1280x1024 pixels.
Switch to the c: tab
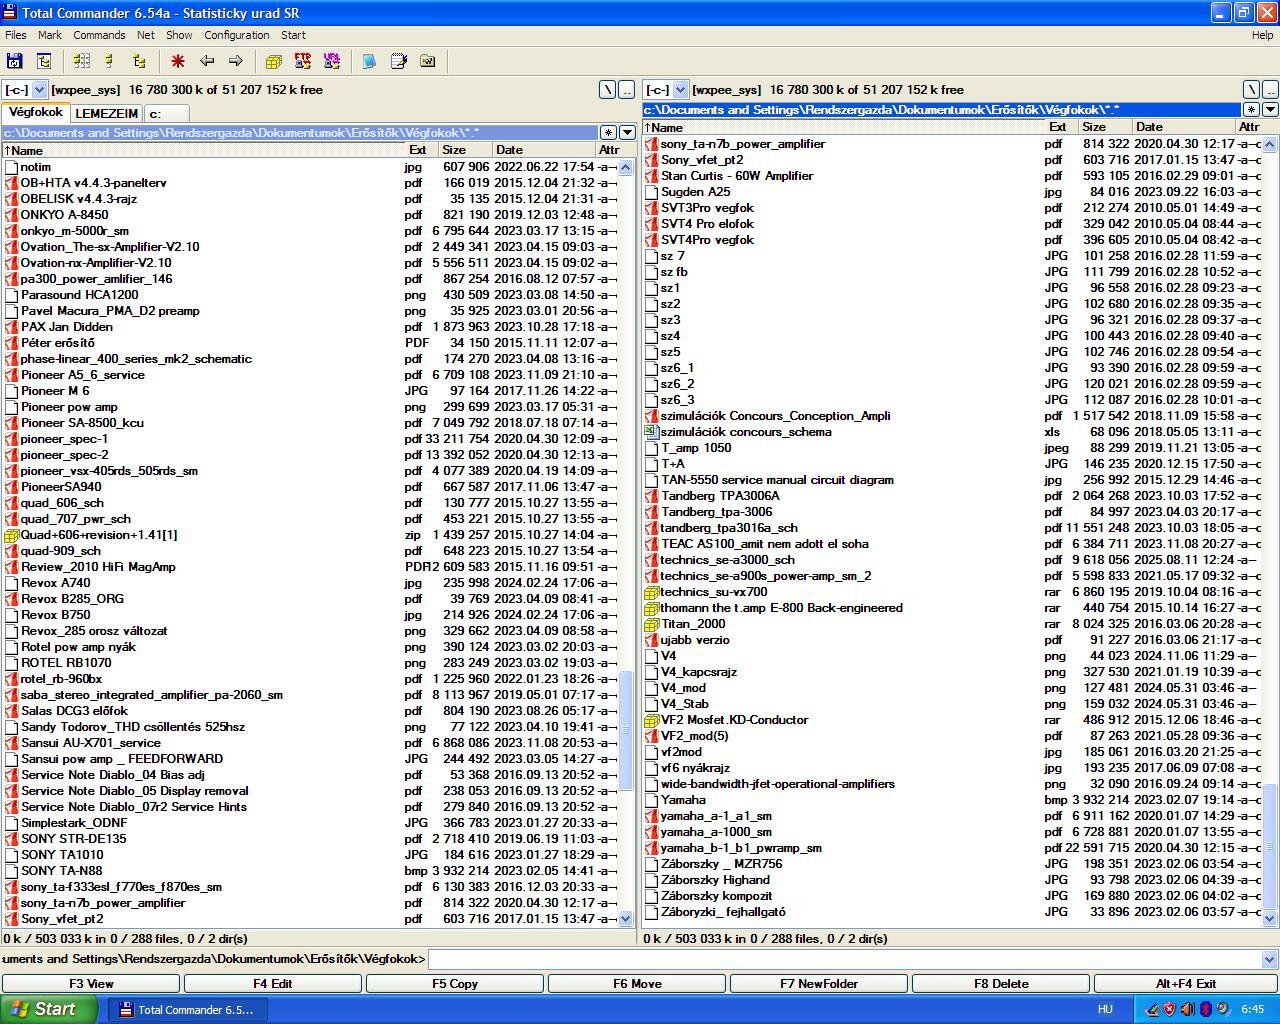pos(166,113)
